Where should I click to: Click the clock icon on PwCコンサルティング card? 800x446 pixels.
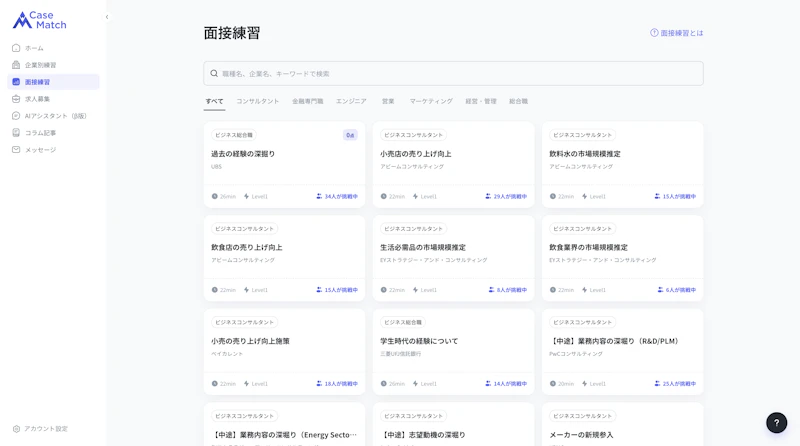(553, 384)
